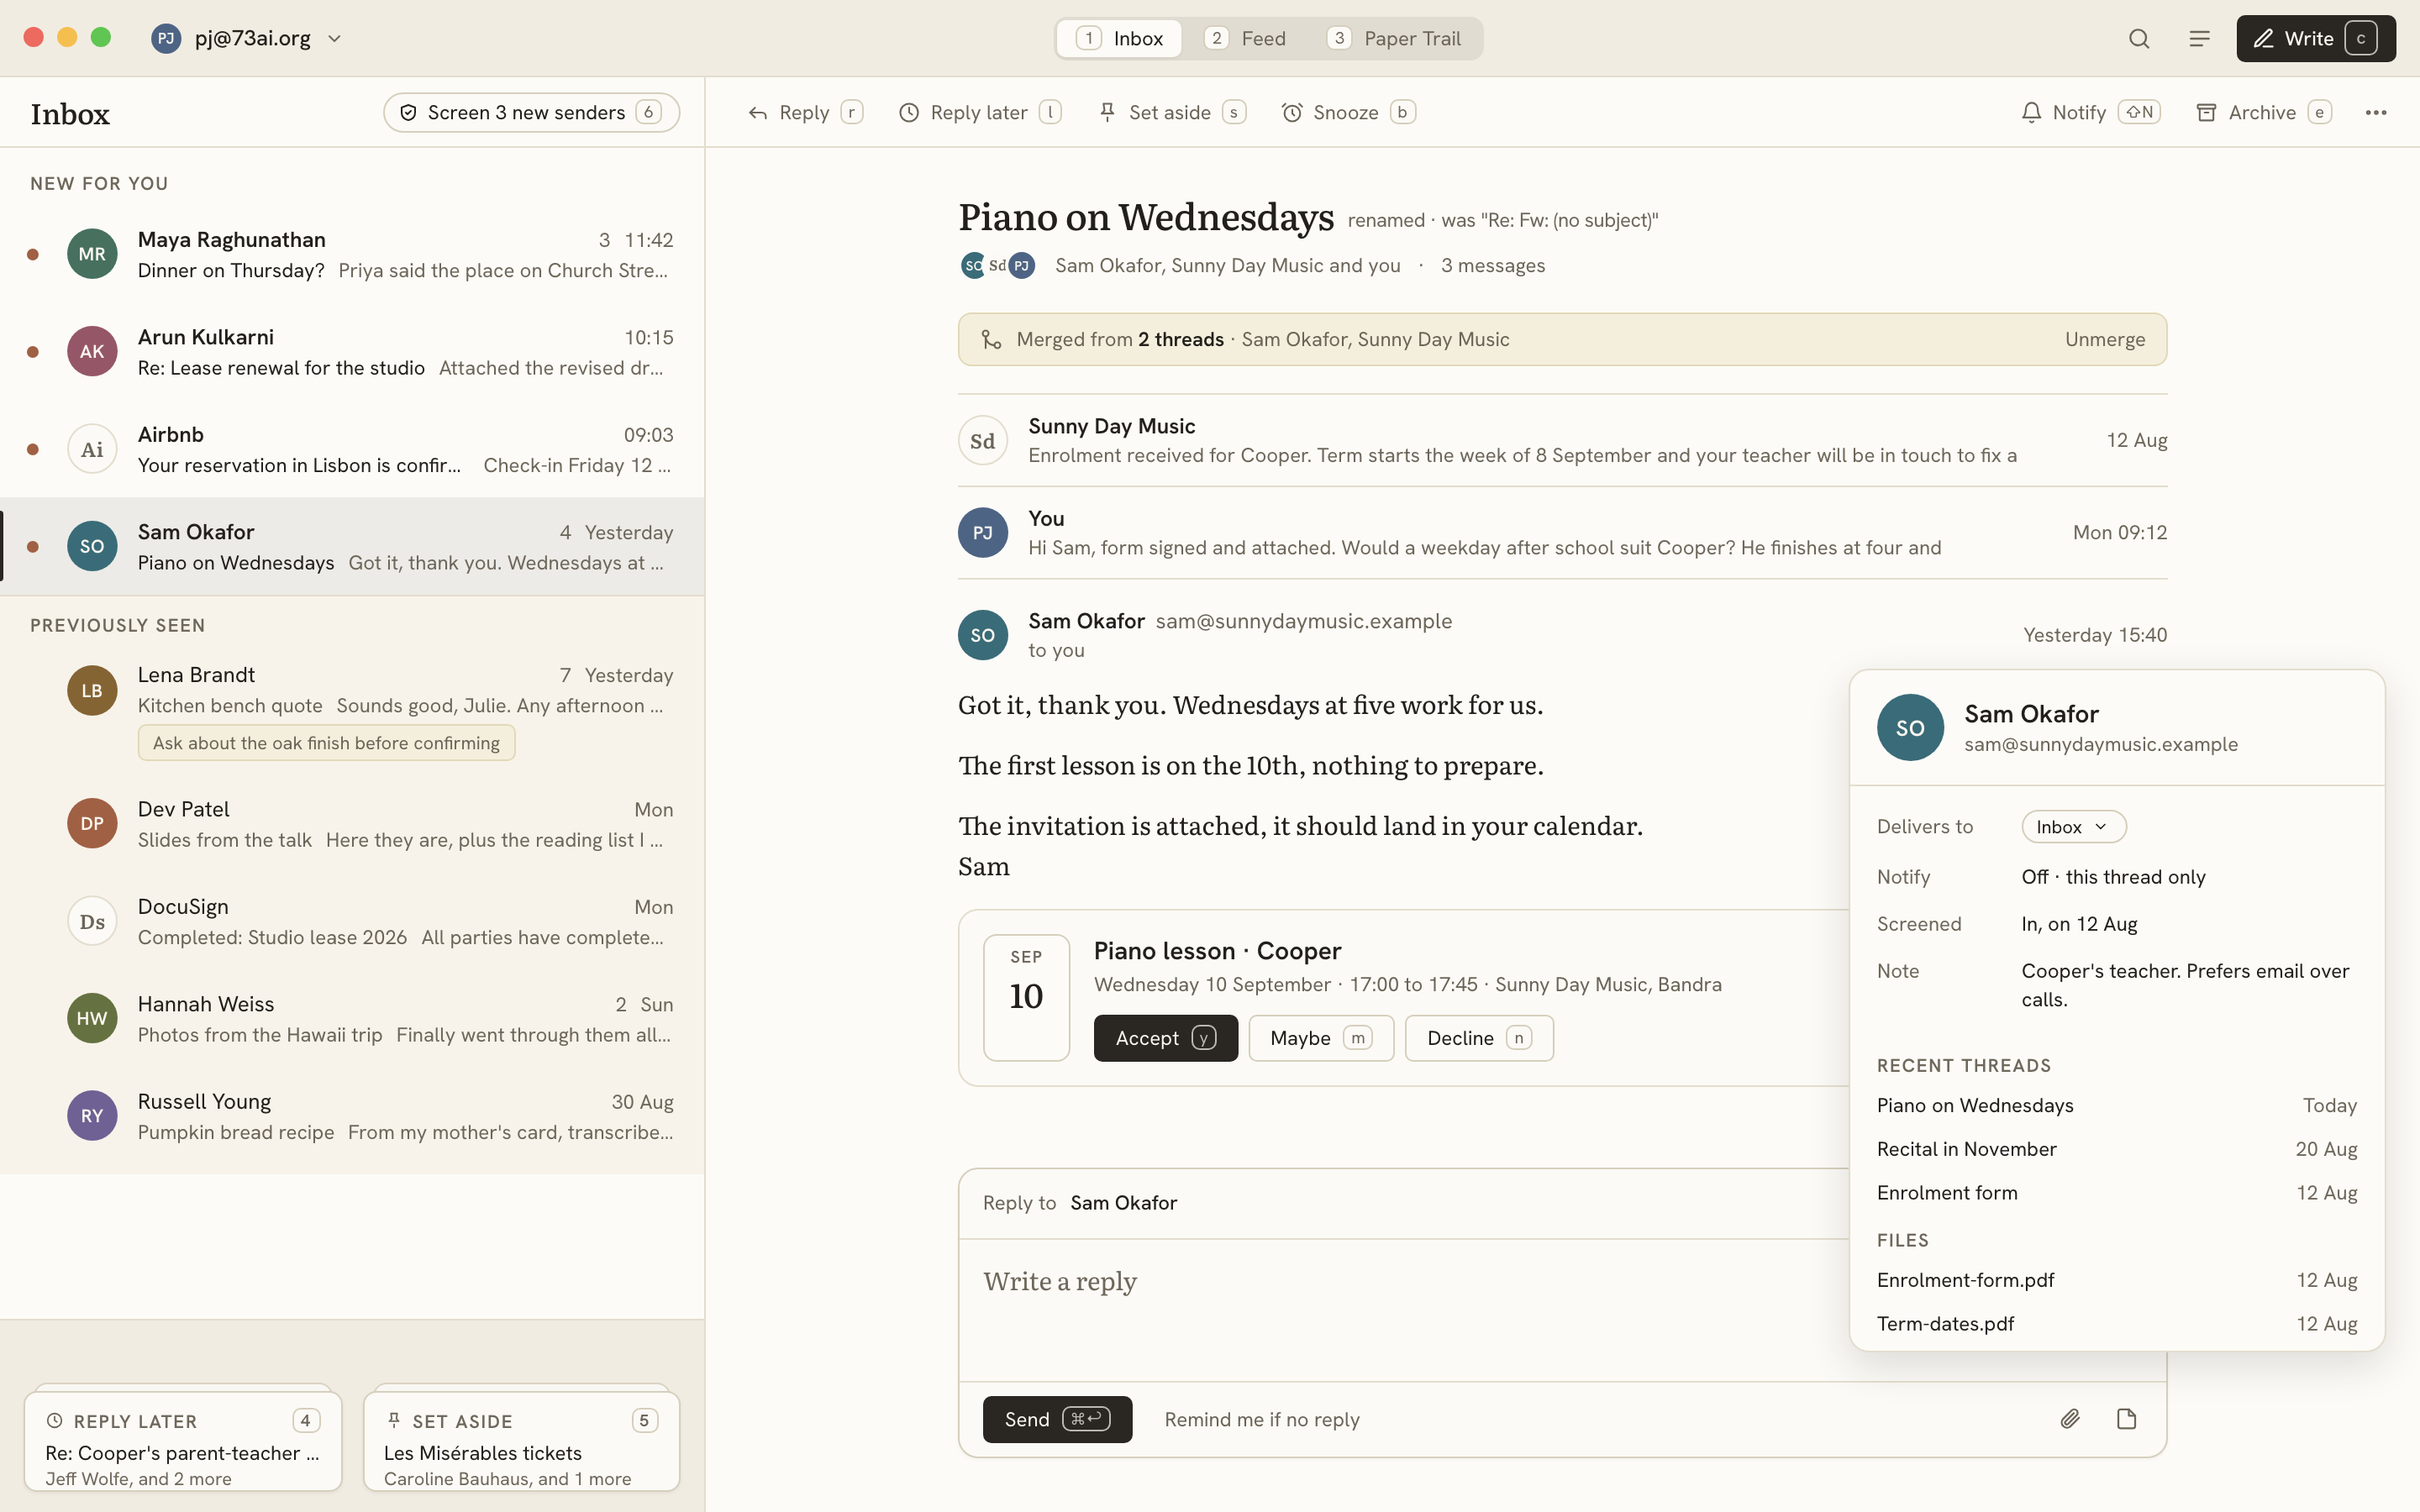Click the Snooze alarm toolbar item
The width and height of the screenshot is (2420, 1512).
coord(1347,112)
